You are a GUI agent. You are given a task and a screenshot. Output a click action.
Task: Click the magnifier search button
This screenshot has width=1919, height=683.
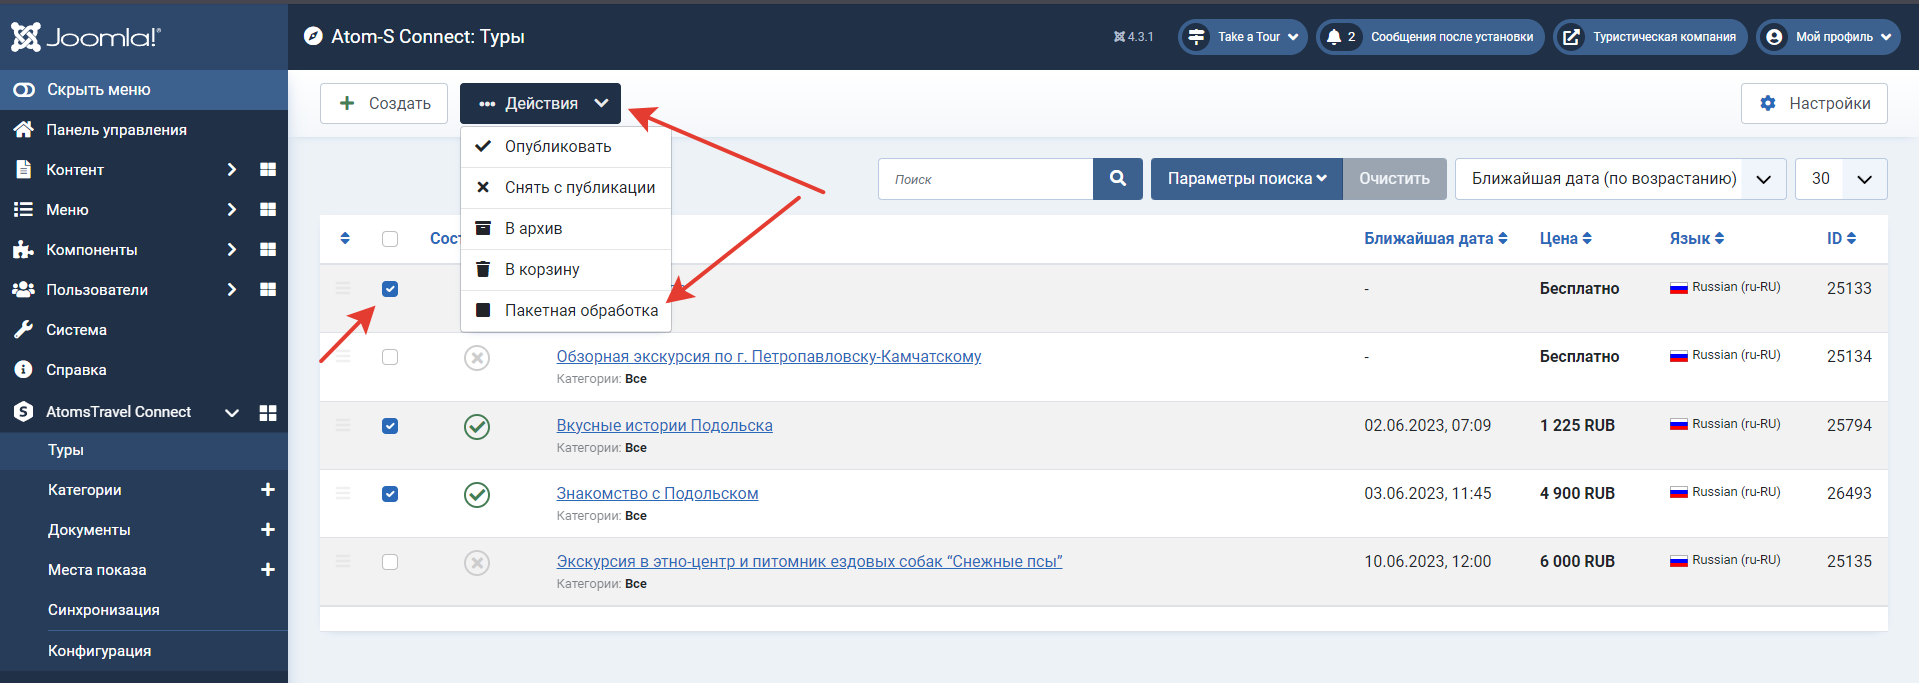[1118, 179]
